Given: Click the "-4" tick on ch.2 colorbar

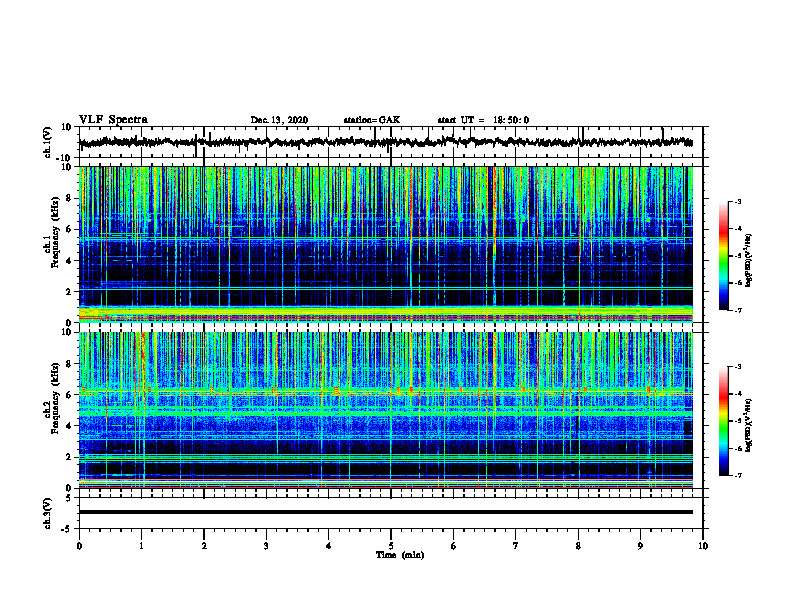Looking at the screenshot, I should pos(738,394).
